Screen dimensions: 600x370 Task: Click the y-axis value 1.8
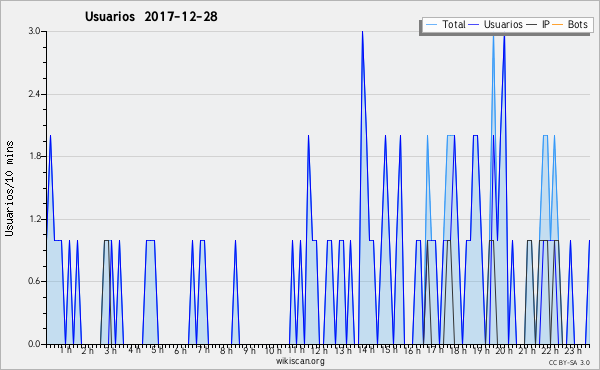pos(34,156)
